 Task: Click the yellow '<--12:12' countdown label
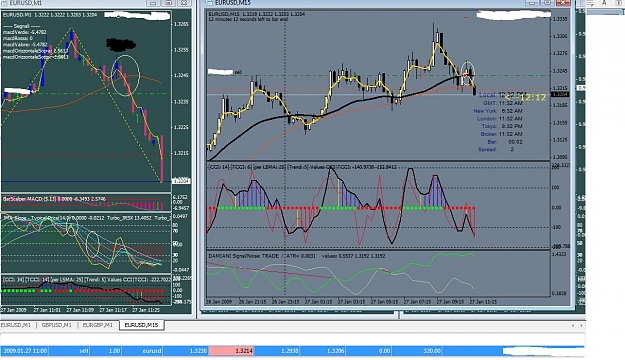(525, 97)
